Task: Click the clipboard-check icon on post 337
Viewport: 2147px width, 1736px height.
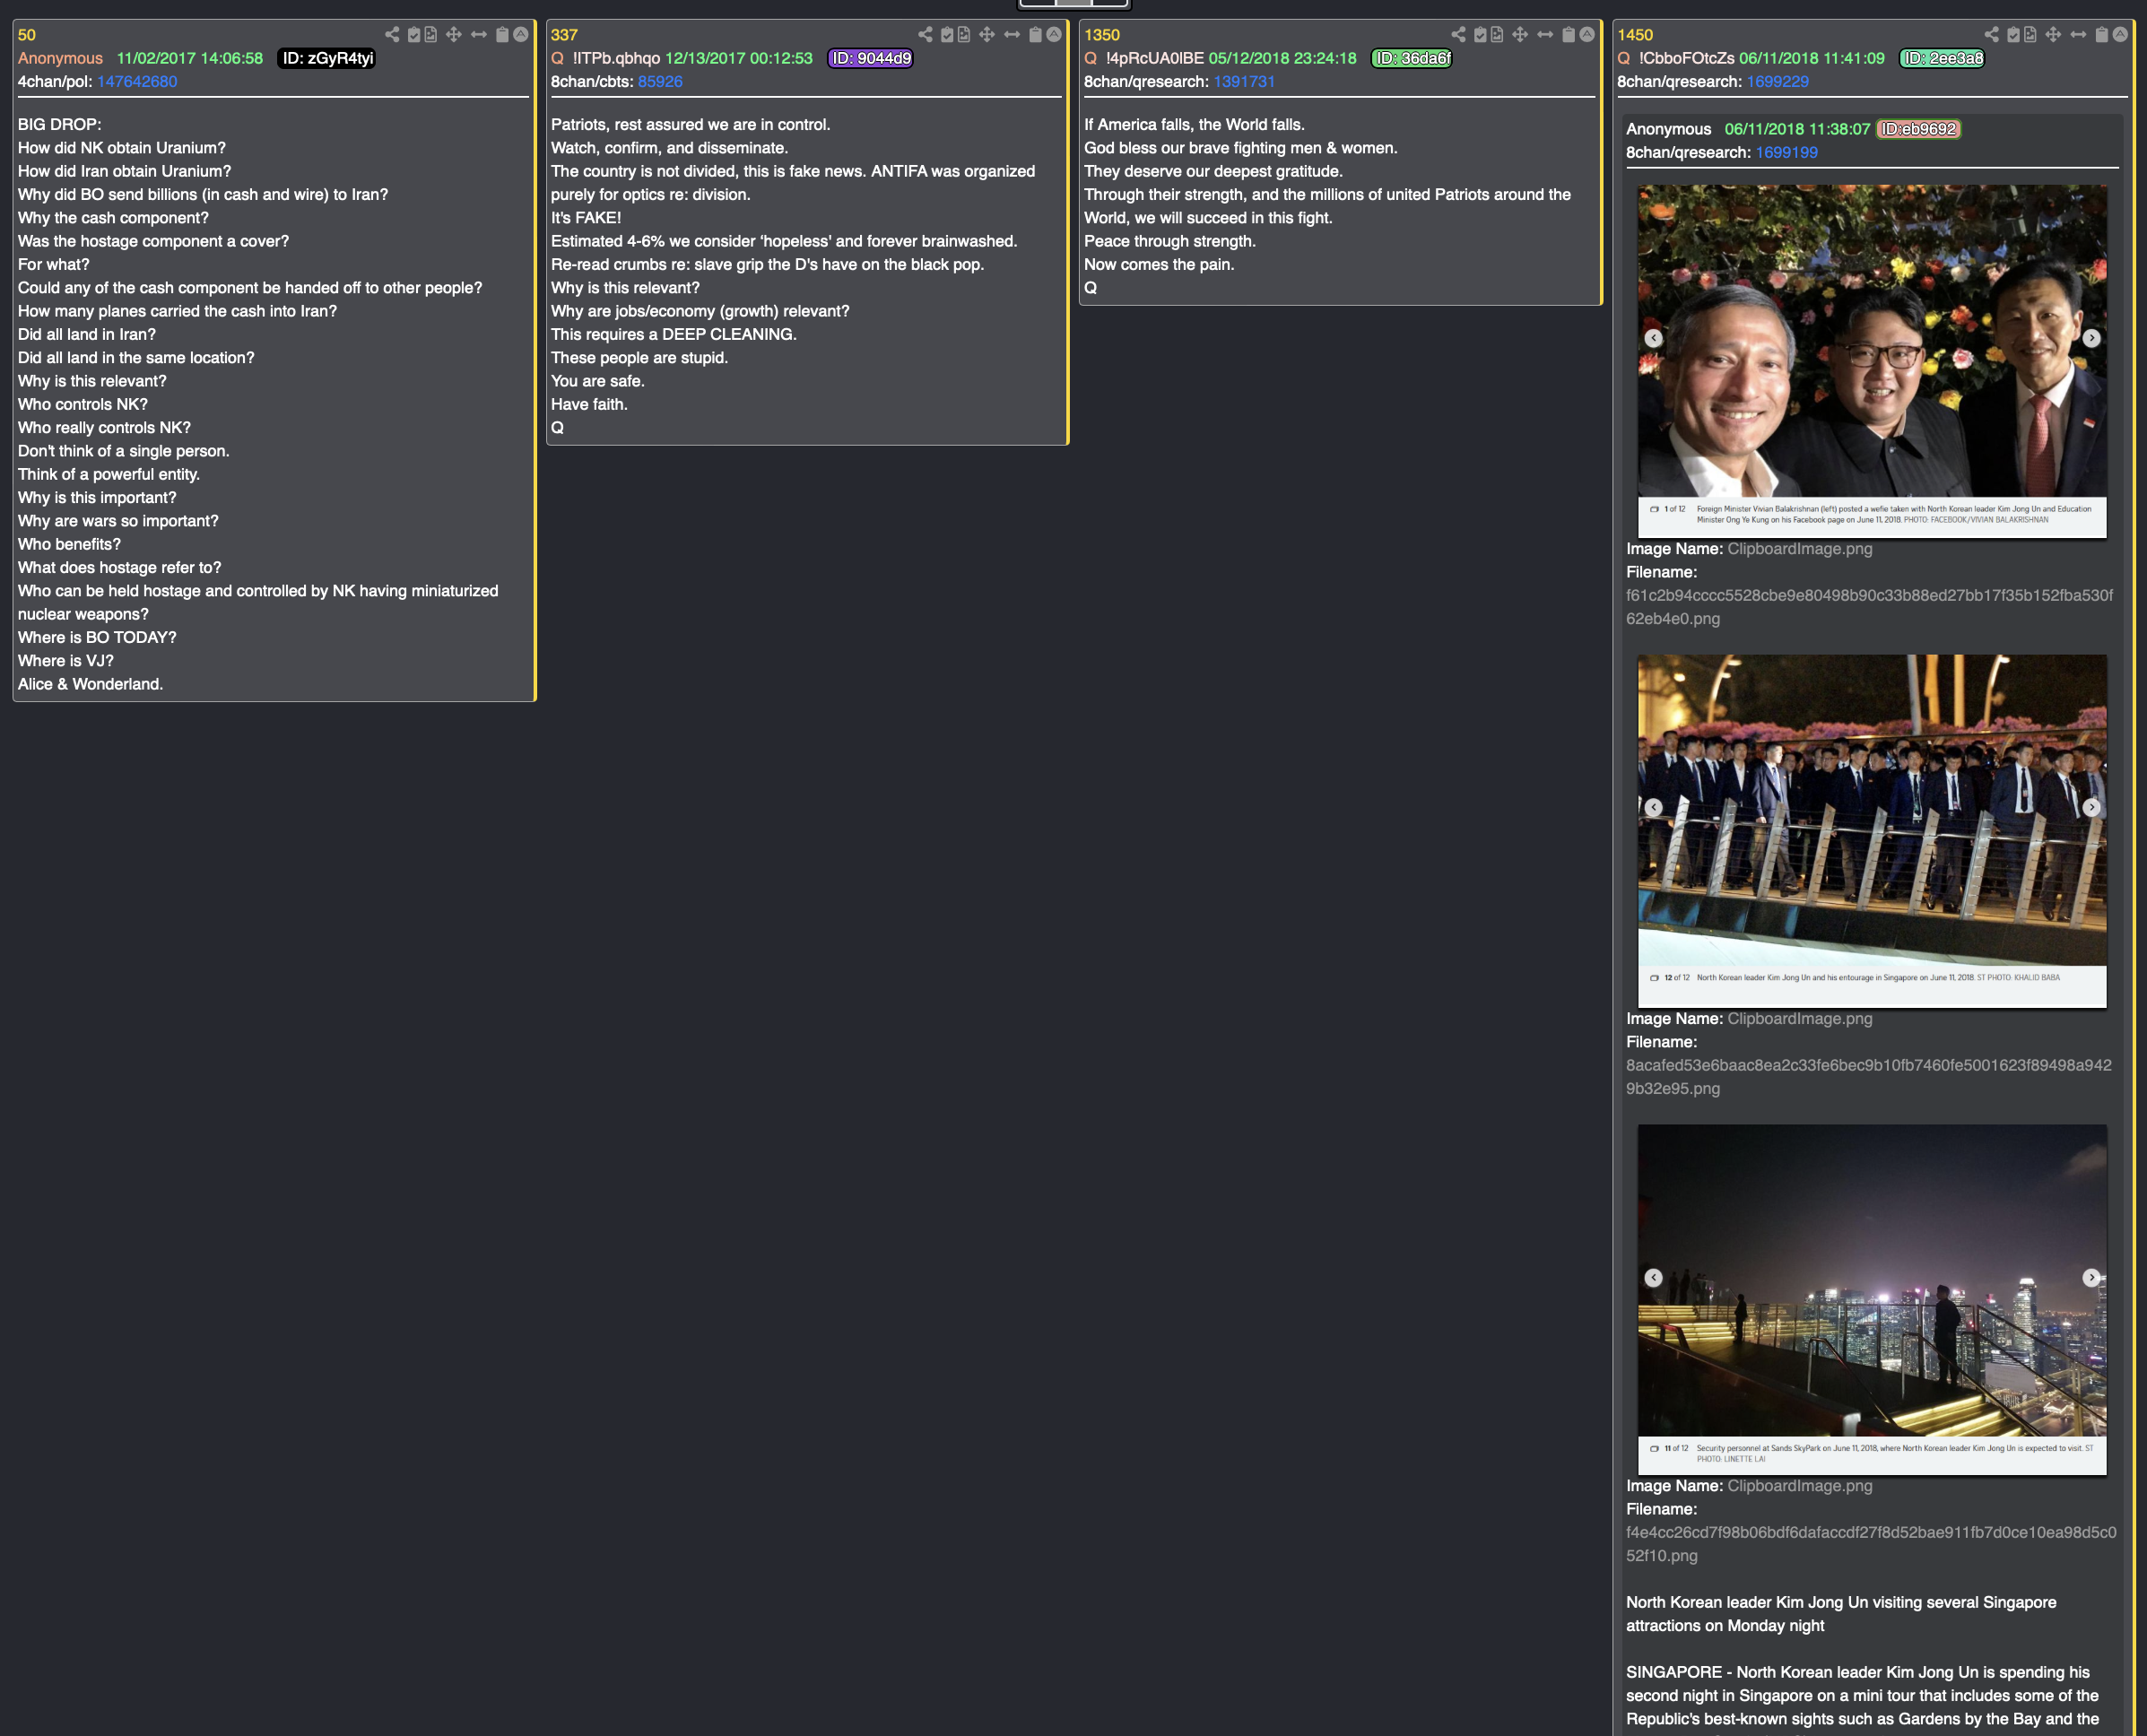Action: 947,35
